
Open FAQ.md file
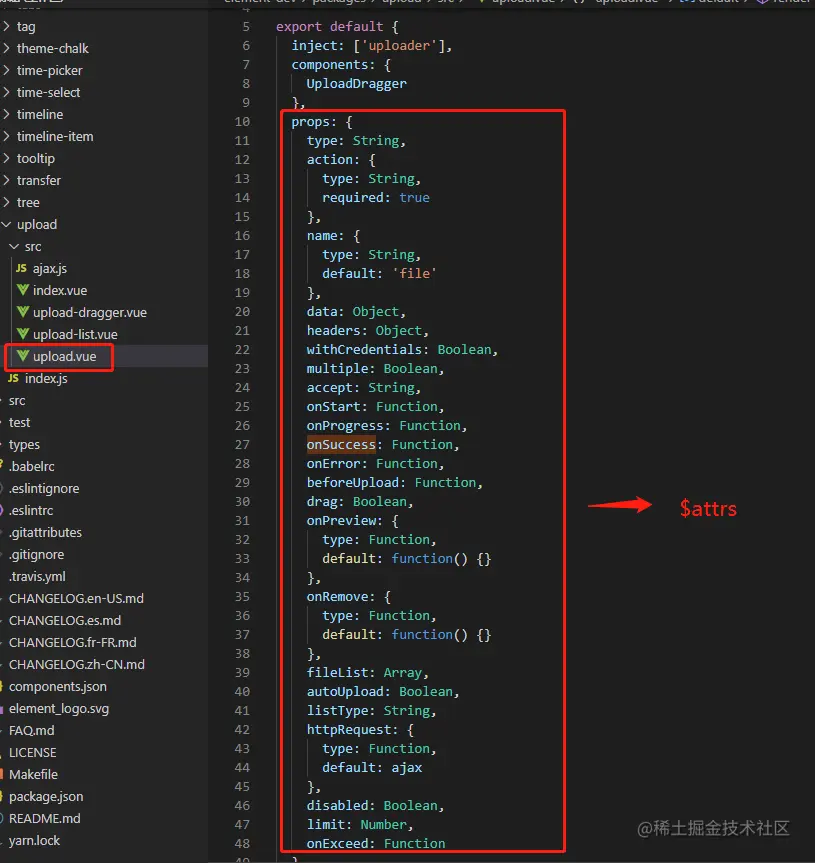click(x=31, y=731)
